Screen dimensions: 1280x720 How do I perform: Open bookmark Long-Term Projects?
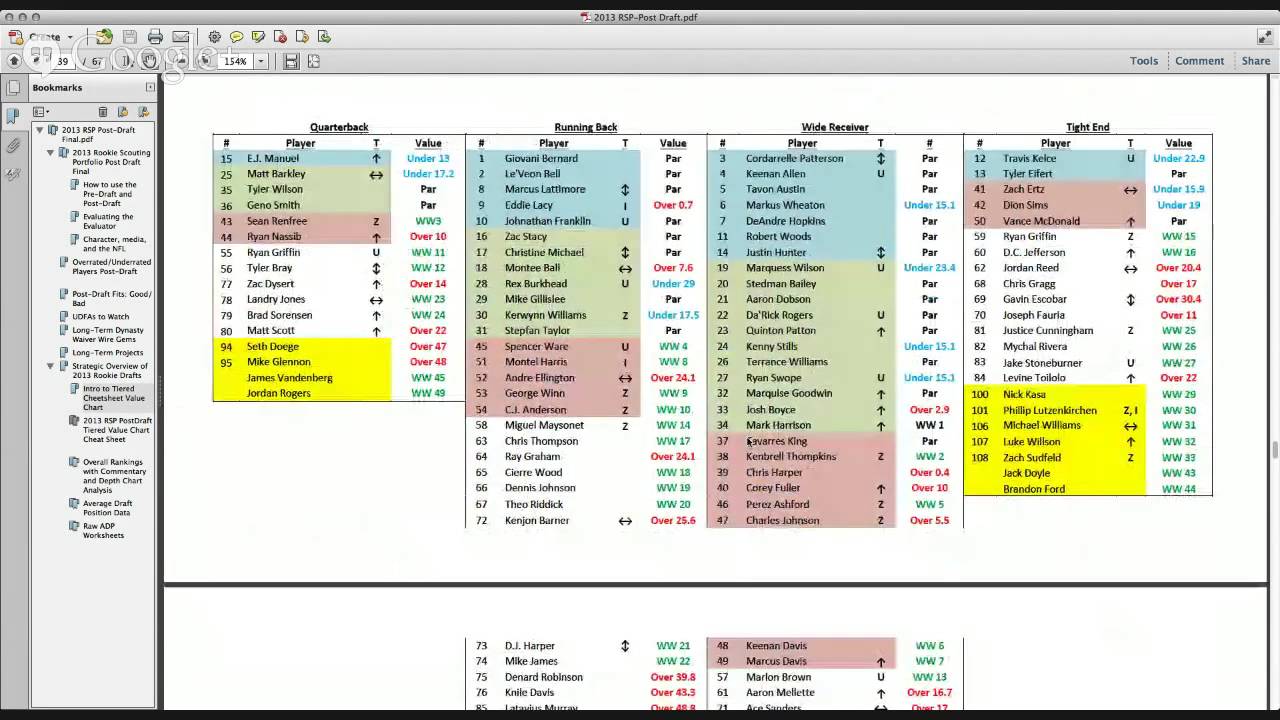point(108,352)
